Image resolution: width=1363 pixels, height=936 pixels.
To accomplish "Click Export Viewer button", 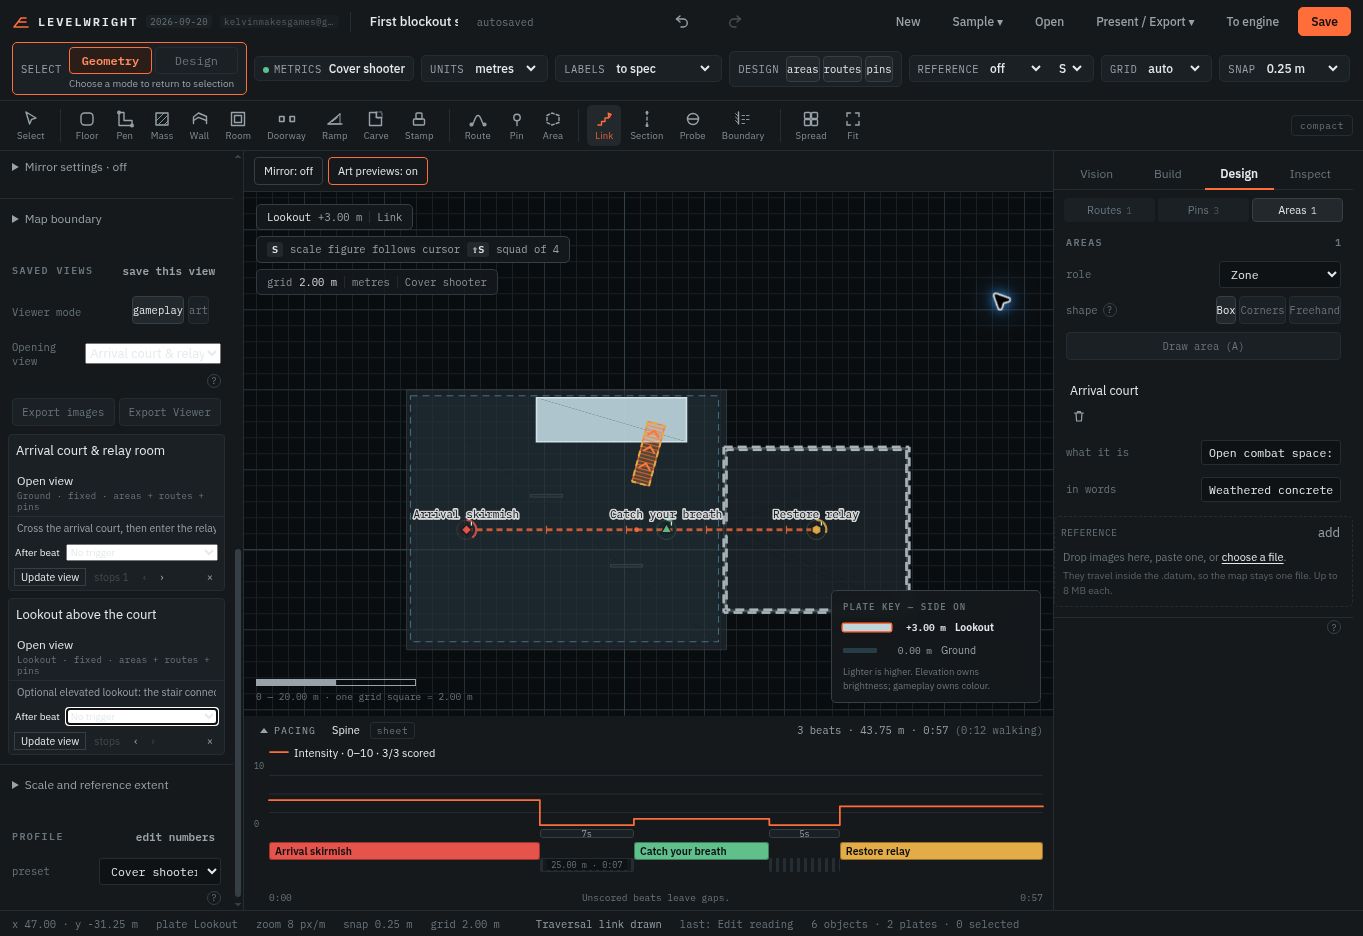I will tap(169, 412).
